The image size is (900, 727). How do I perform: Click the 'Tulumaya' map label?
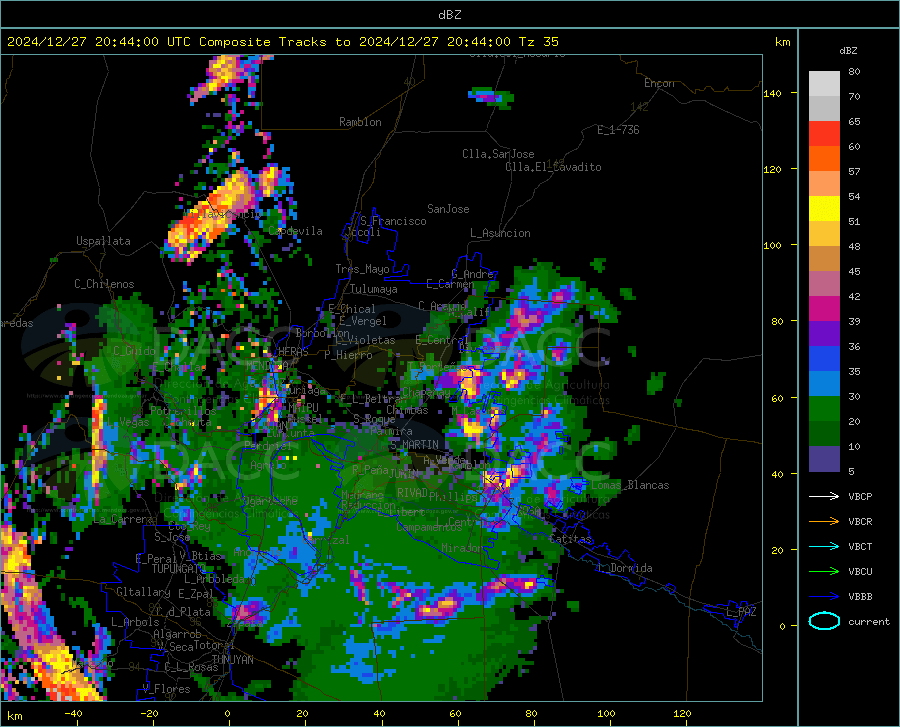click(374, 289)
